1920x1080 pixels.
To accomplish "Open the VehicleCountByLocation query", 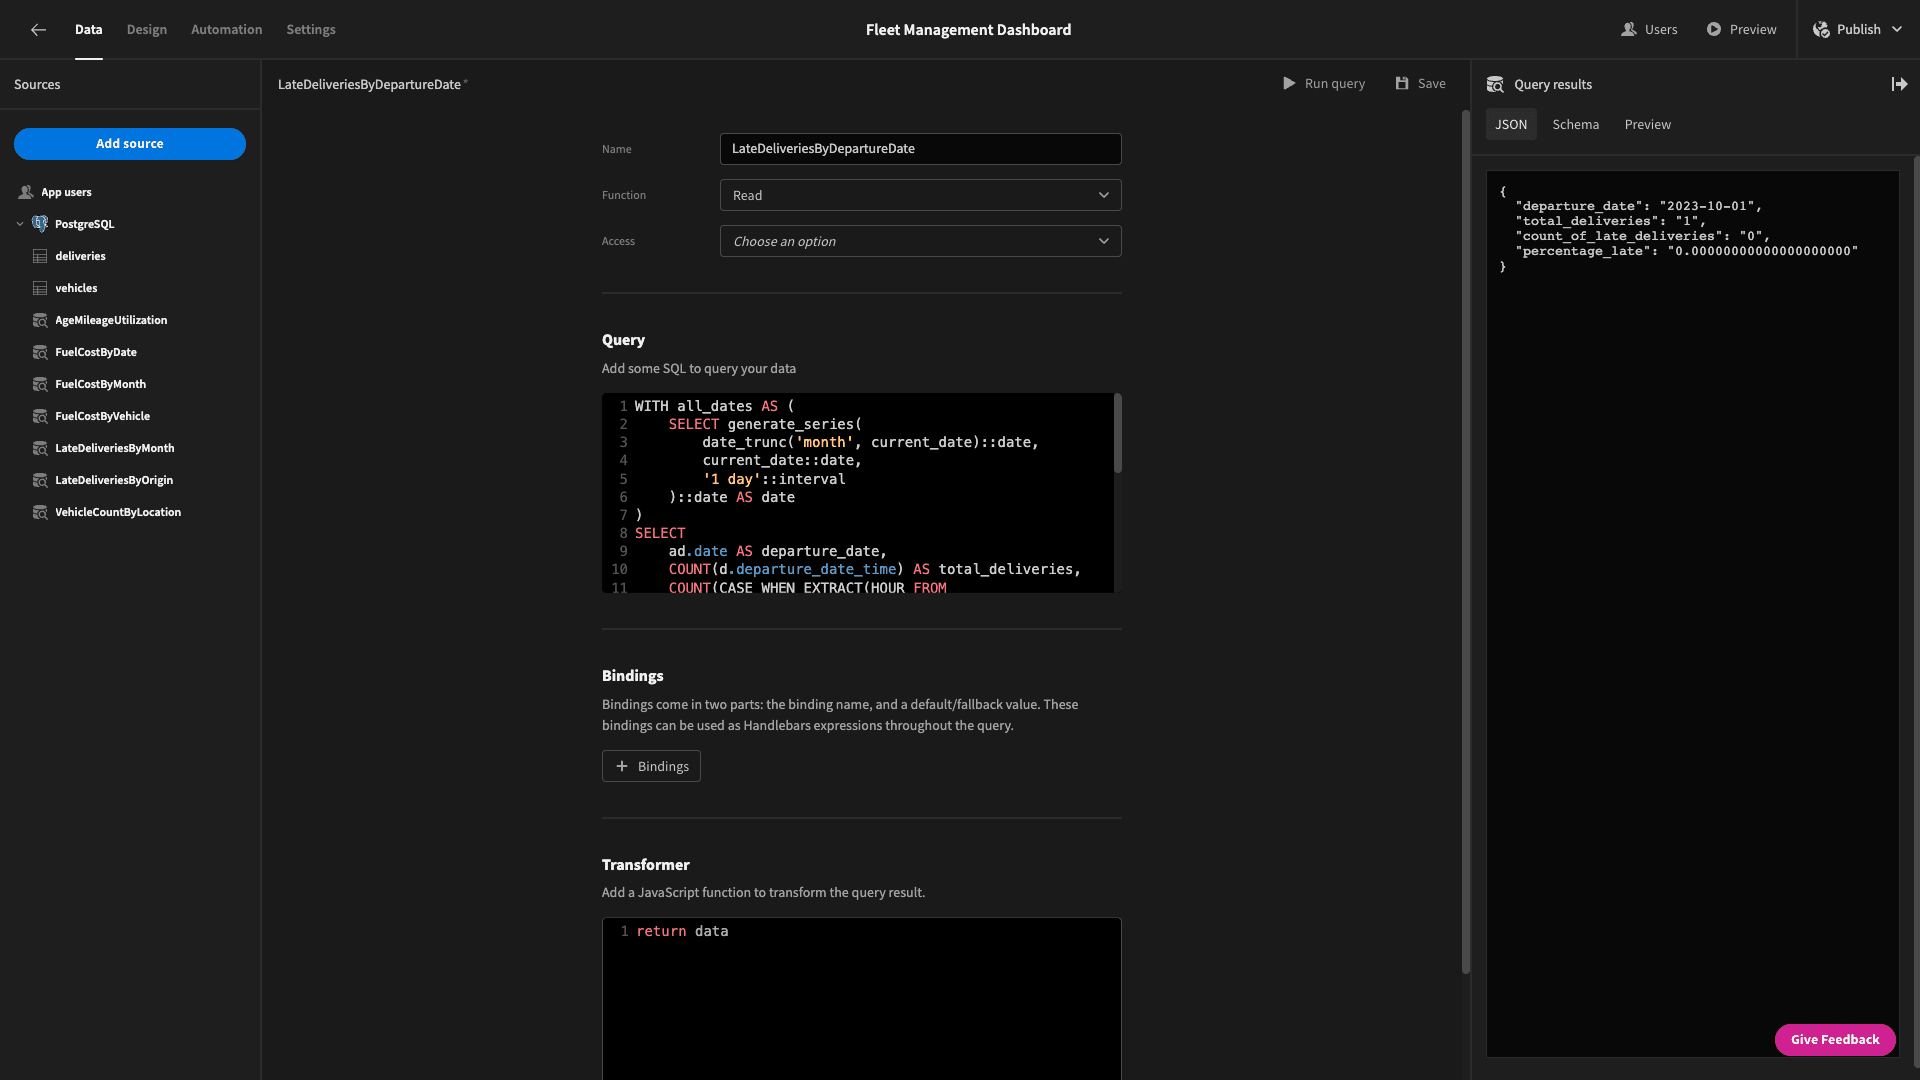I will 118,512.
